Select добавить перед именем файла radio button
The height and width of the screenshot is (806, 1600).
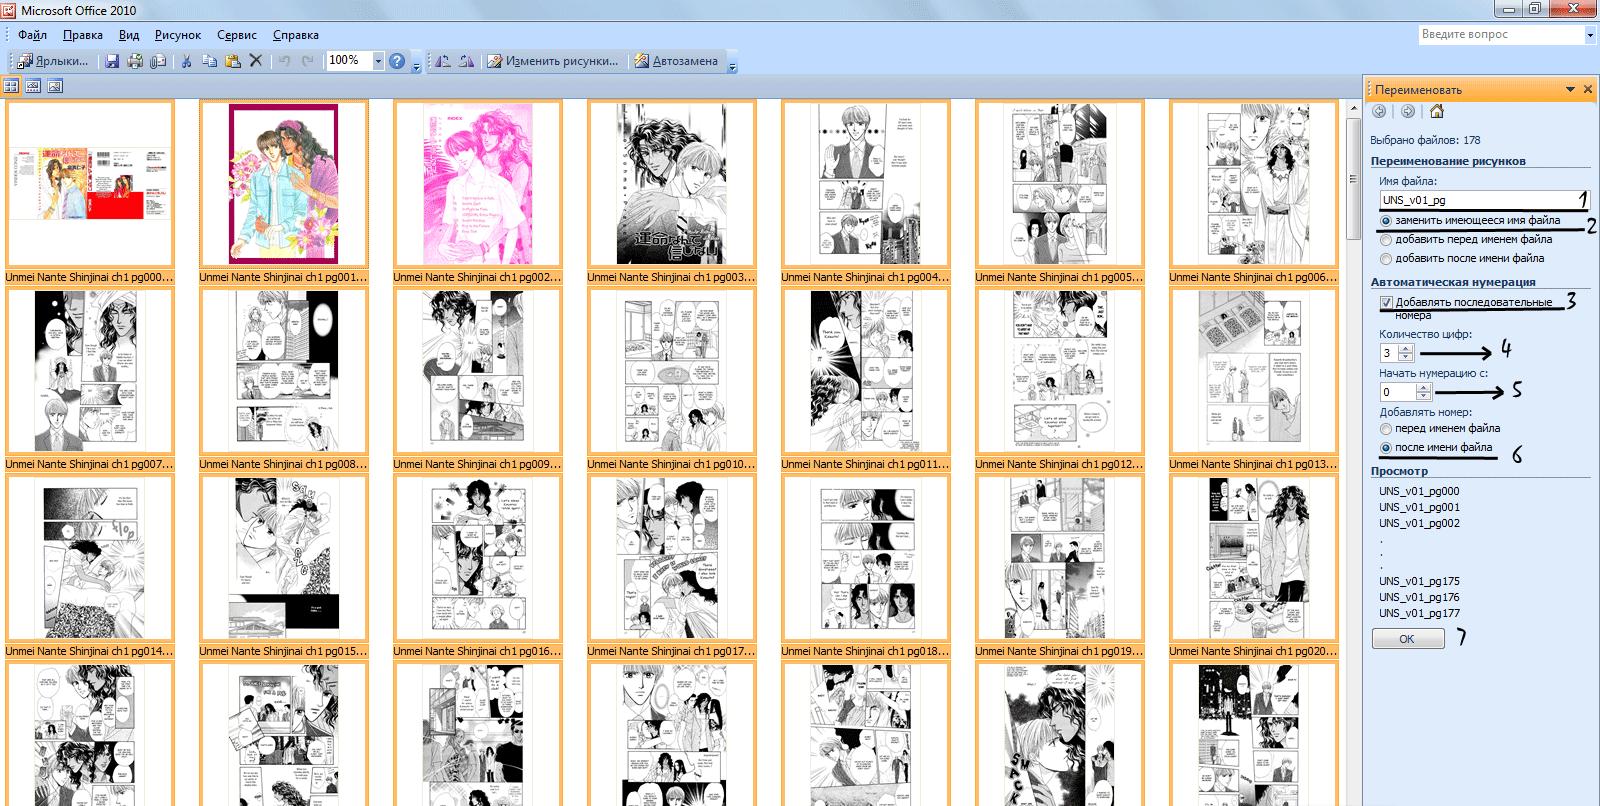coord(1386,240)
